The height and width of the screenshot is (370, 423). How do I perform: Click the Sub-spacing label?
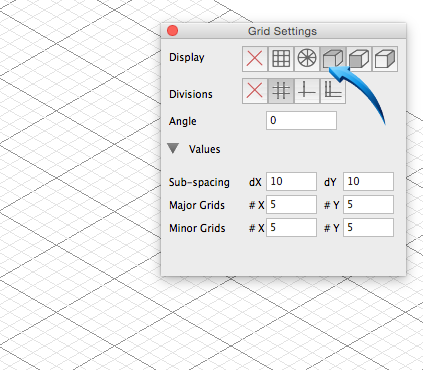[199, 182]
